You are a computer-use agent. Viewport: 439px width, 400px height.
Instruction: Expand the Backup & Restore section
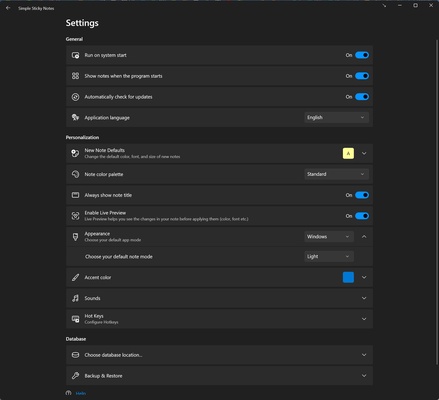(364, 376)
